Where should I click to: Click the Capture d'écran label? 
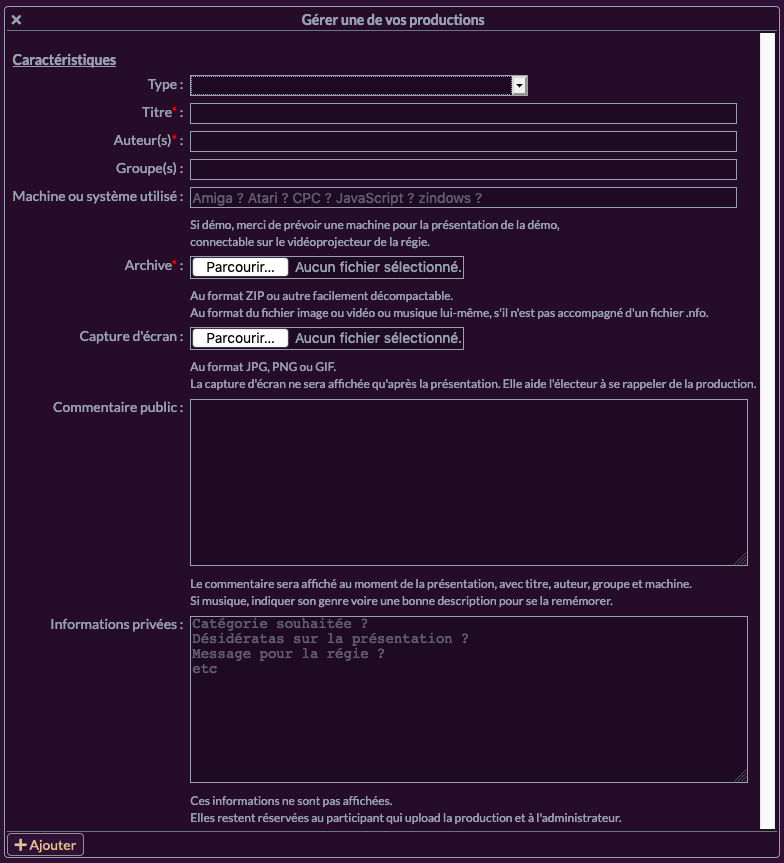point(131,336)
